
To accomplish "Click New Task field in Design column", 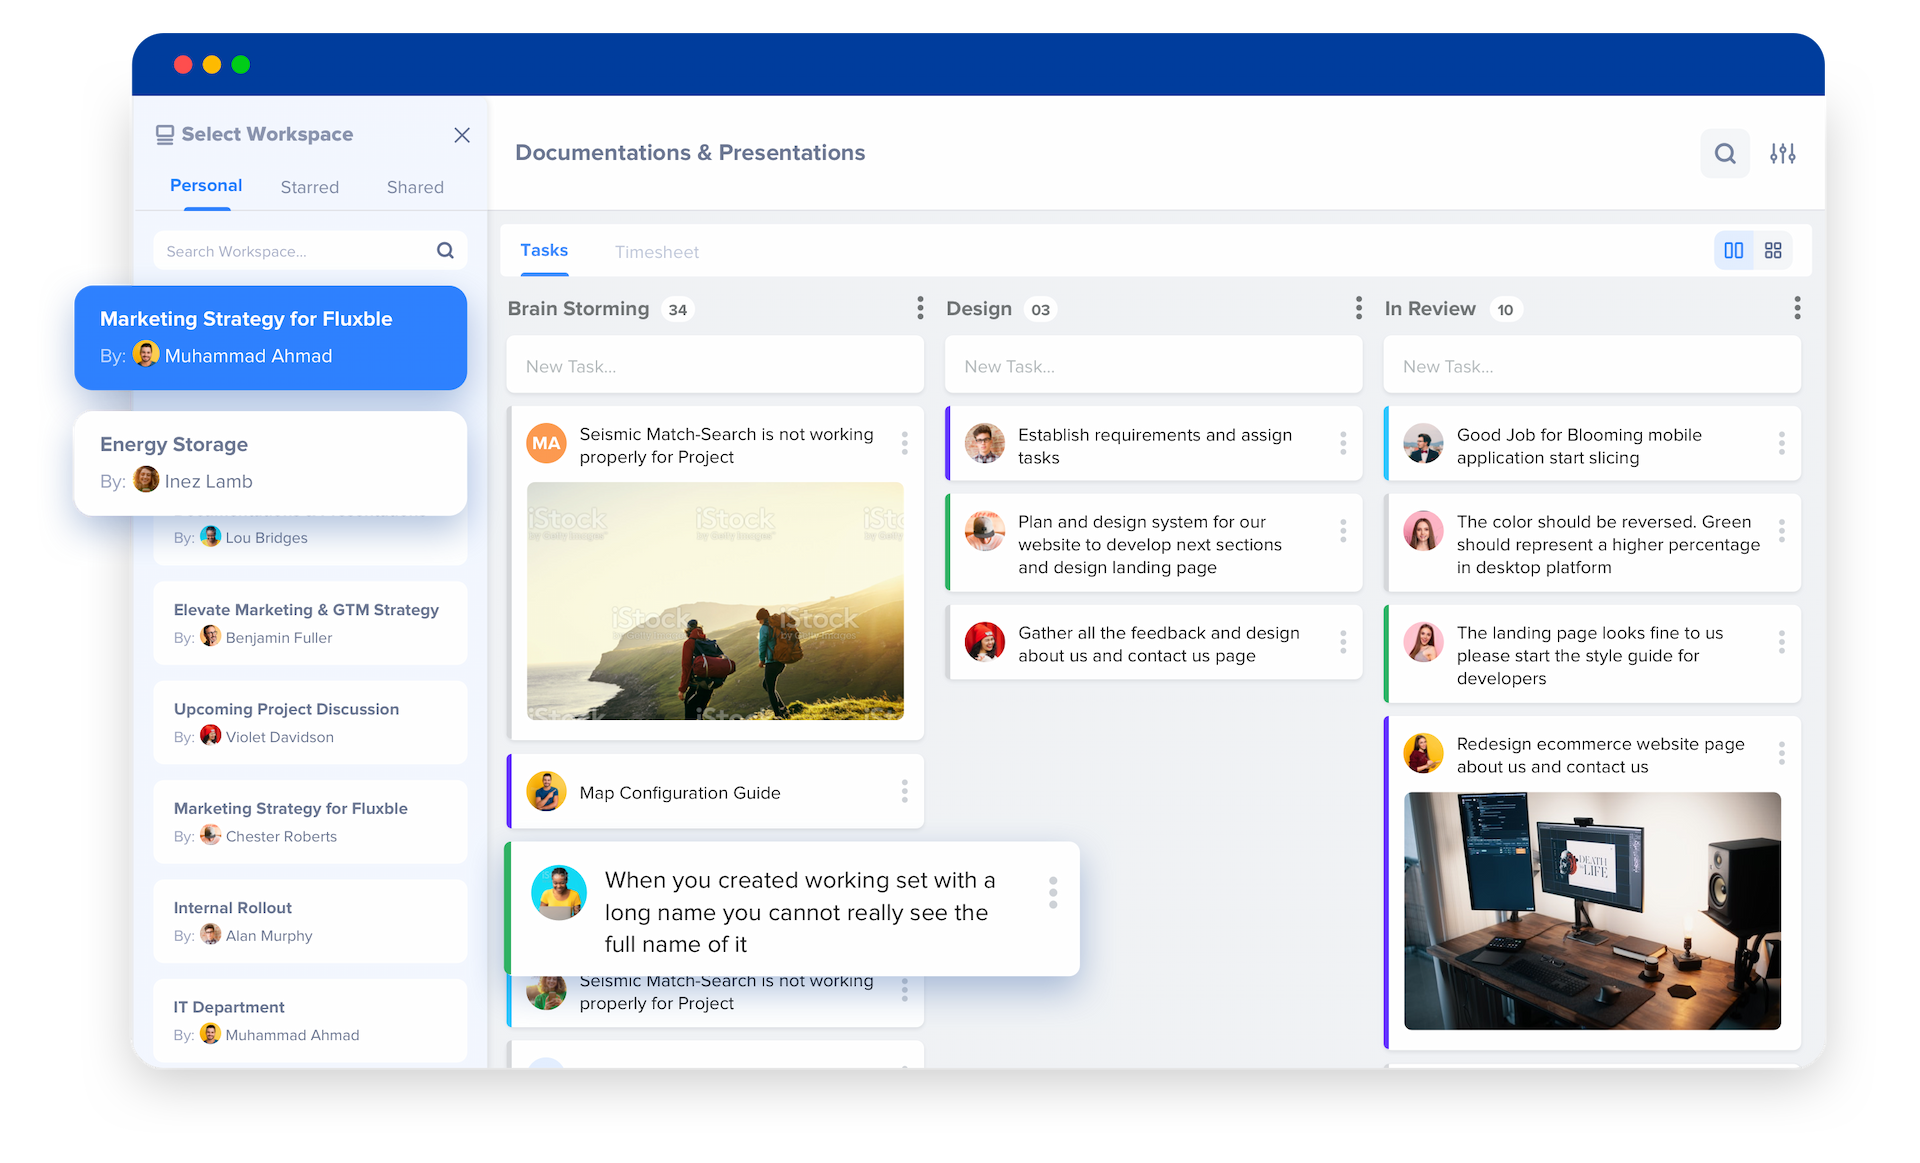I will coord(1154,366).
